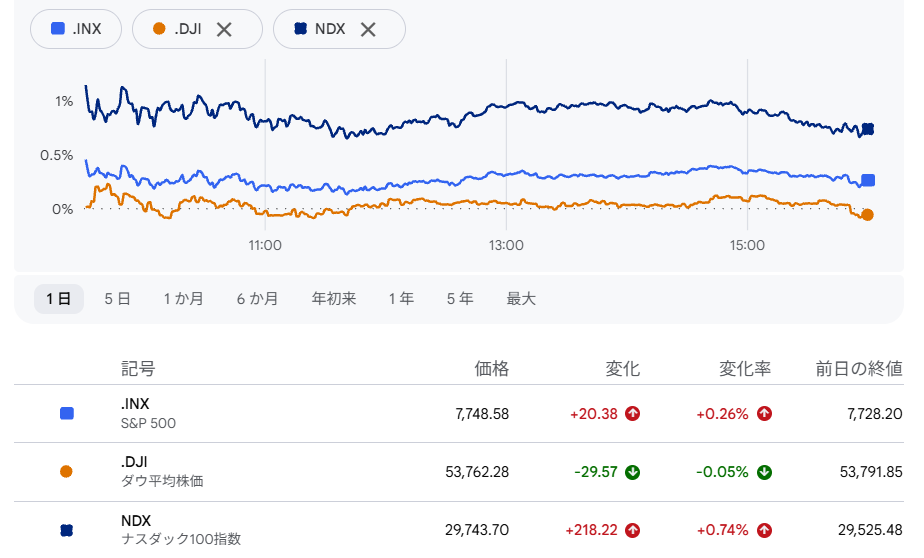Open the NDX ナスダック100指数 row
The height and width of the screenshot is (558, 924).
click(x=459, y=530)
